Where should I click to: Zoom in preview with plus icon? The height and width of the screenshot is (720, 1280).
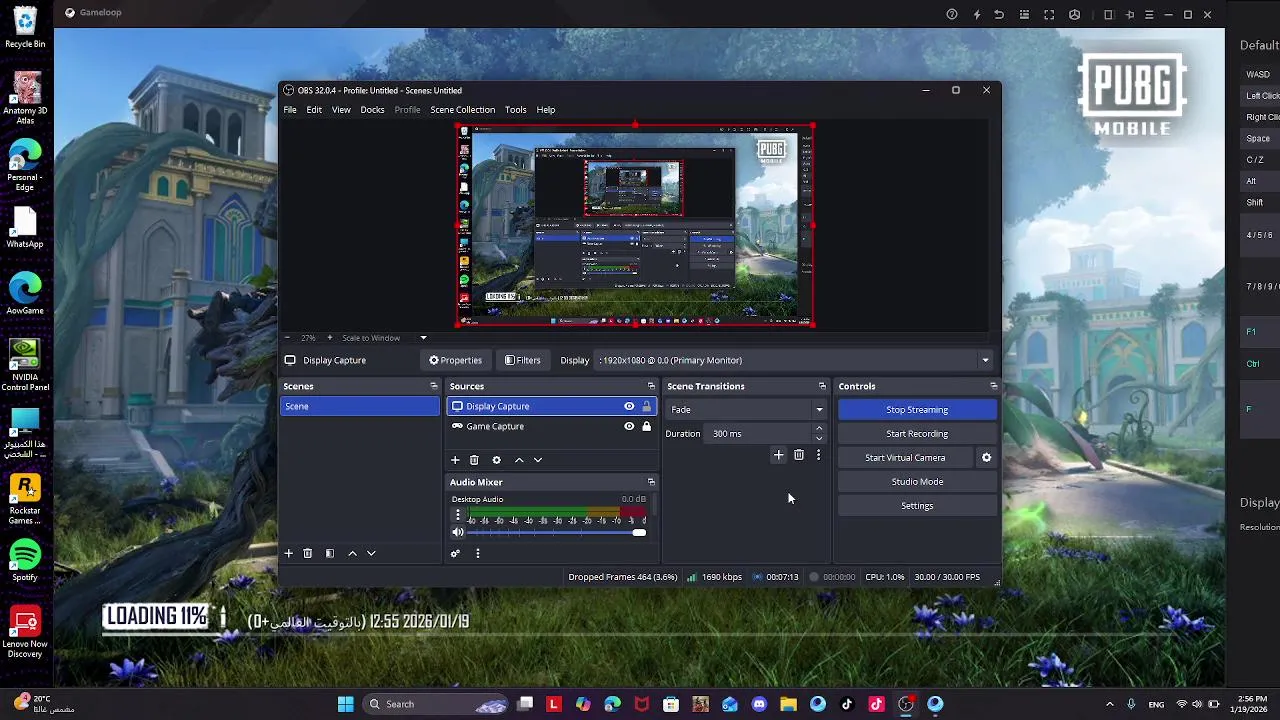click(329, 338)
